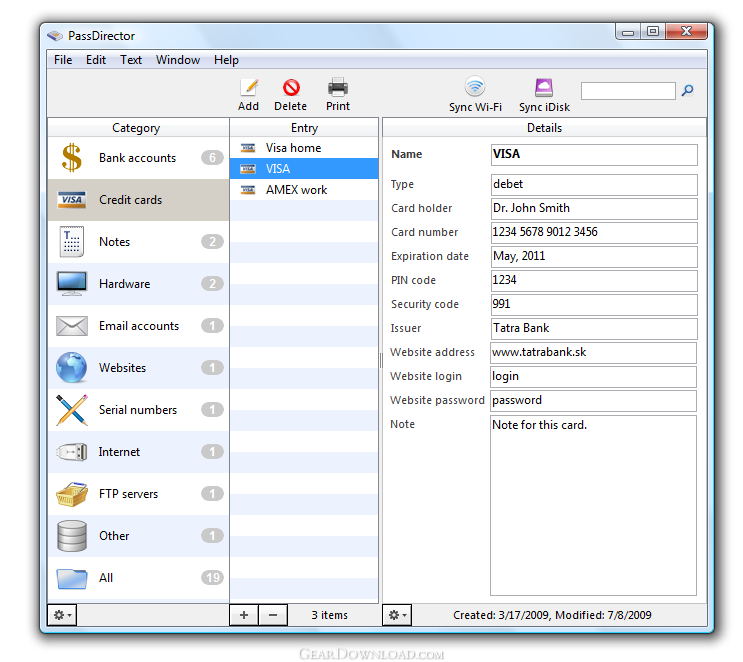Select the 'AMEX work' entry text
The image size is (743, 662).
click(x=296, y=190)
